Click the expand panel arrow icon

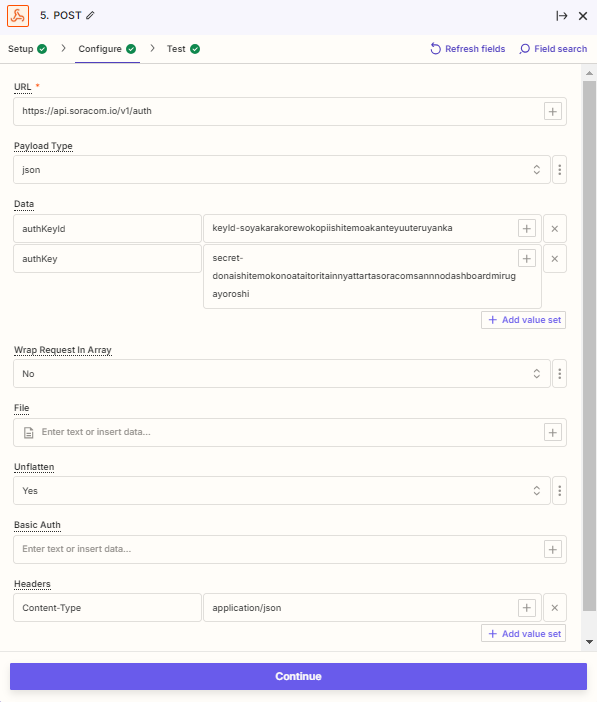pos(562,16)
